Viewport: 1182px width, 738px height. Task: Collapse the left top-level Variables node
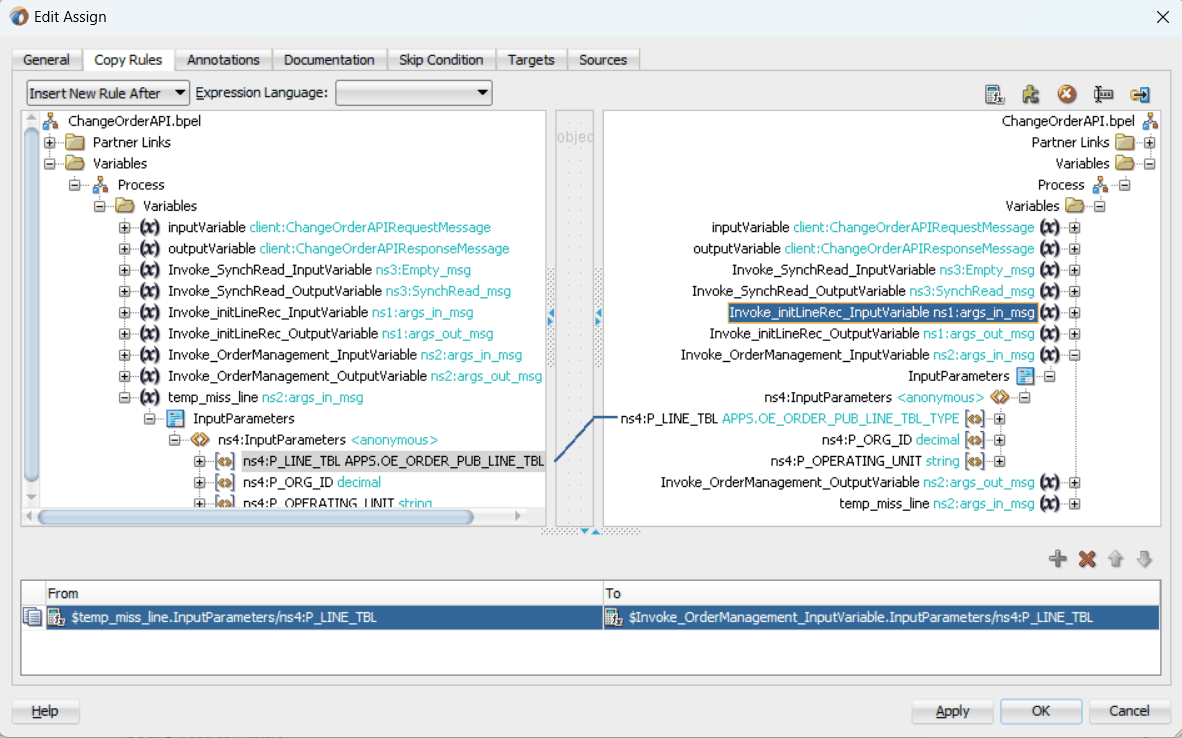coord(50,164)
